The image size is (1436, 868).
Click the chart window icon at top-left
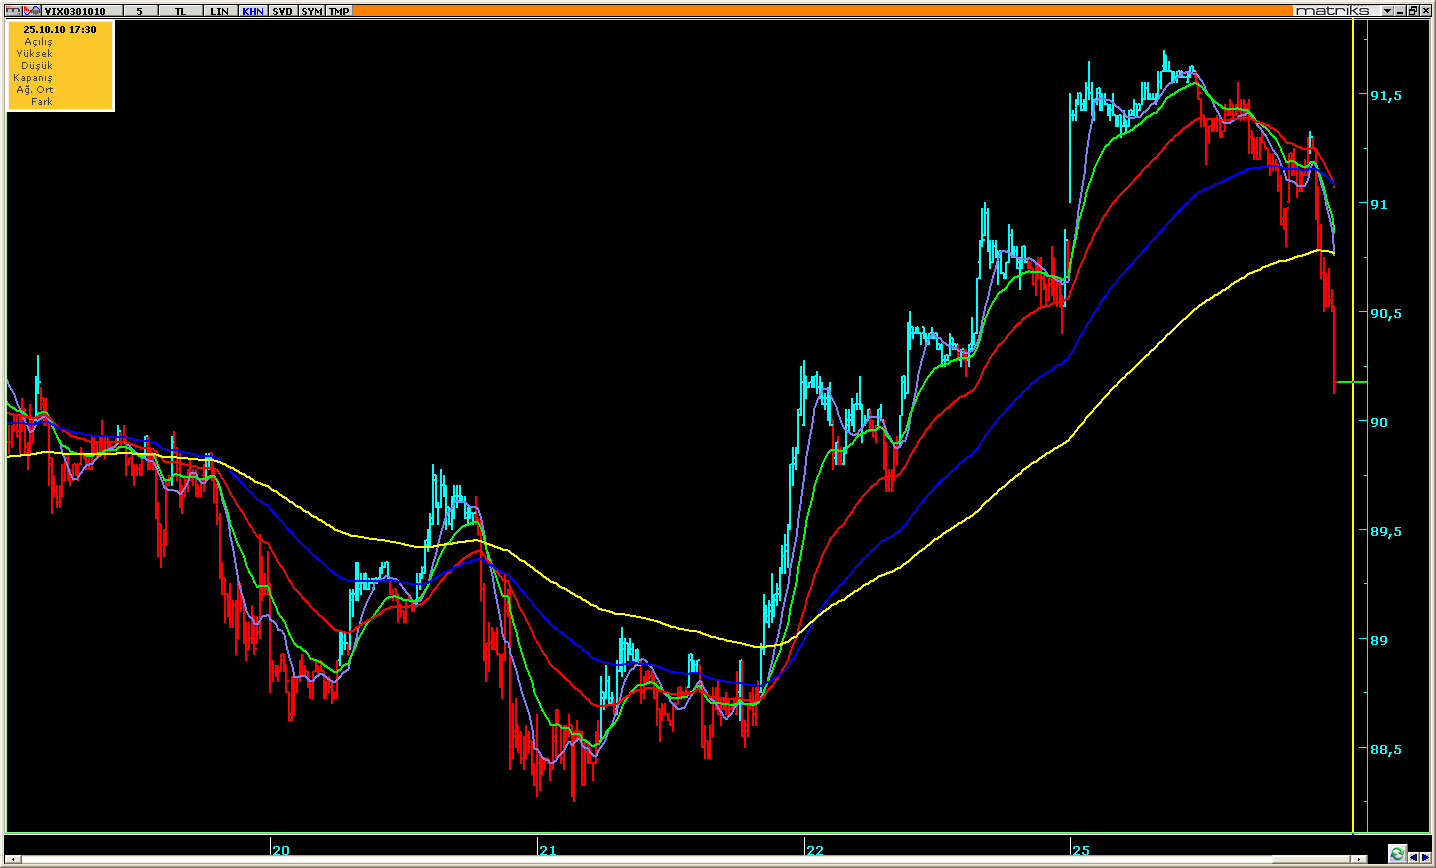[14, 11]
